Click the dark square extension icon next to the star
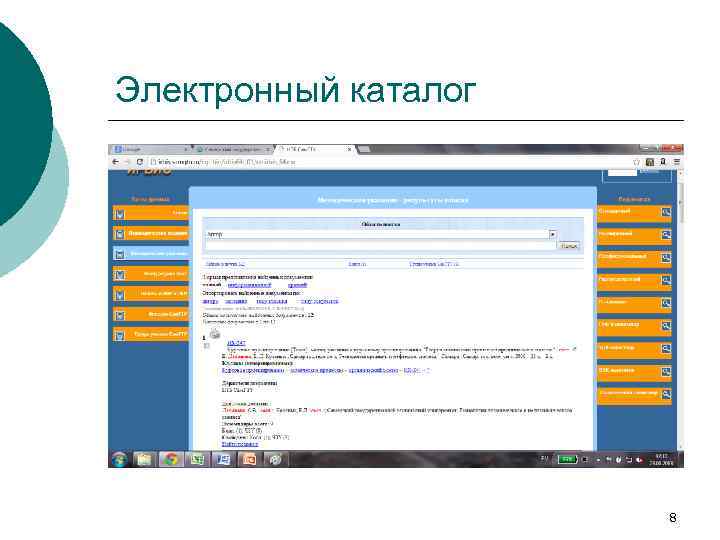 click(650, 162)
